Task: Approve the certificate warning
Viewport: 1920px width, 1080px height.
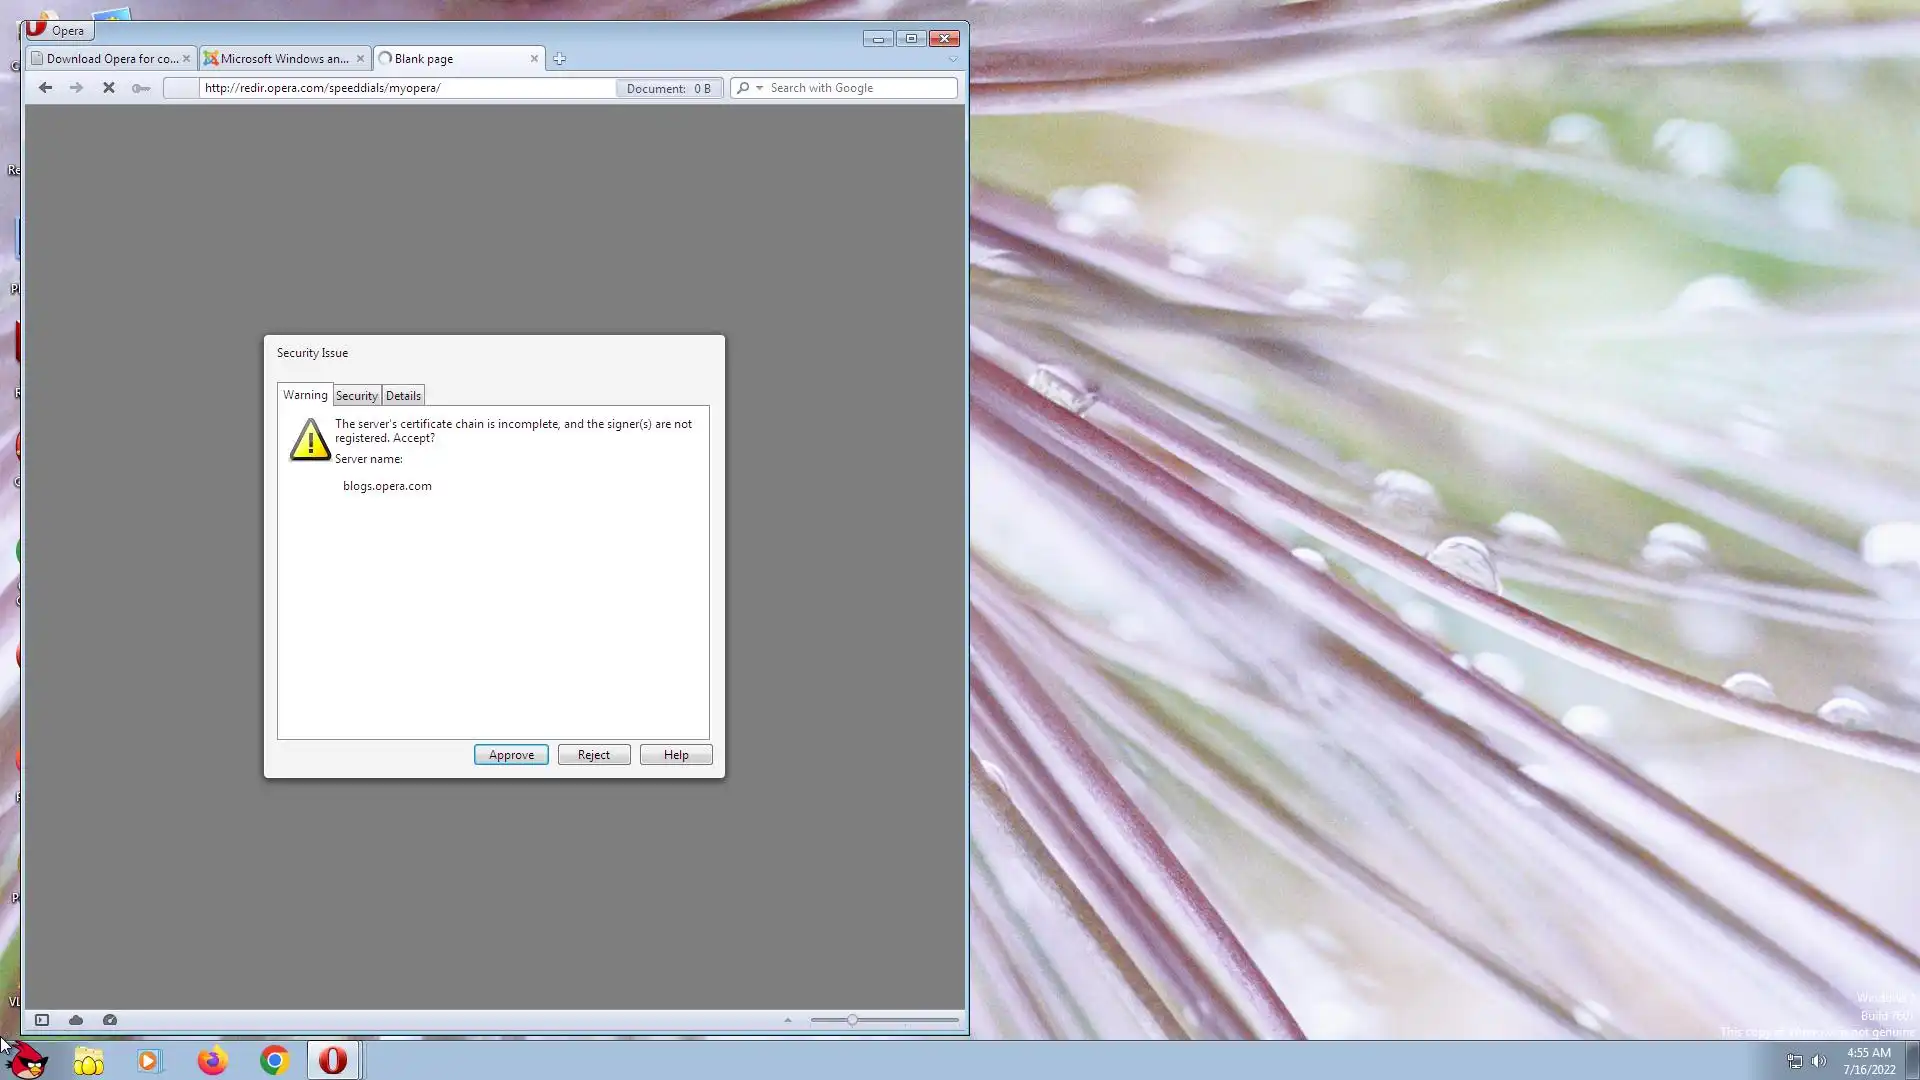Action: tap(511, 755)
